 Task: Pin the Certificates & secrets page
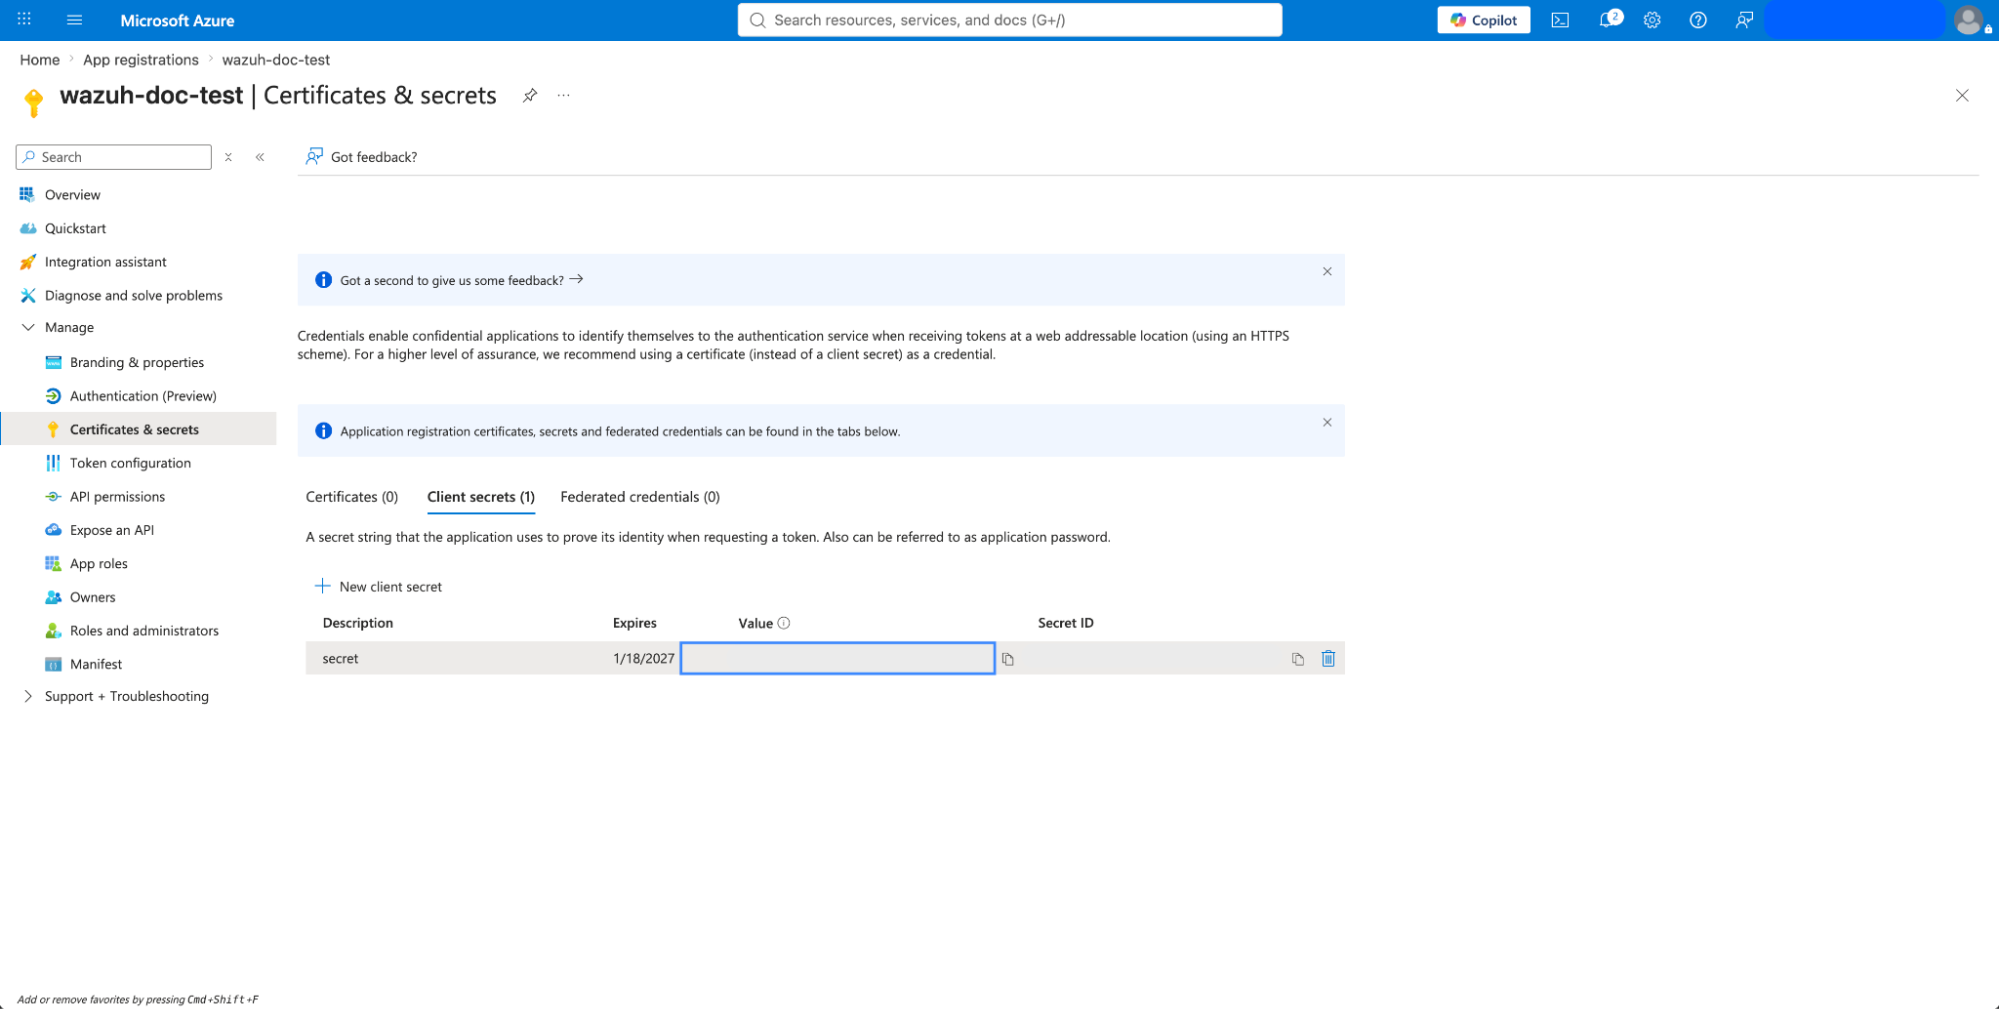(530, 95)
